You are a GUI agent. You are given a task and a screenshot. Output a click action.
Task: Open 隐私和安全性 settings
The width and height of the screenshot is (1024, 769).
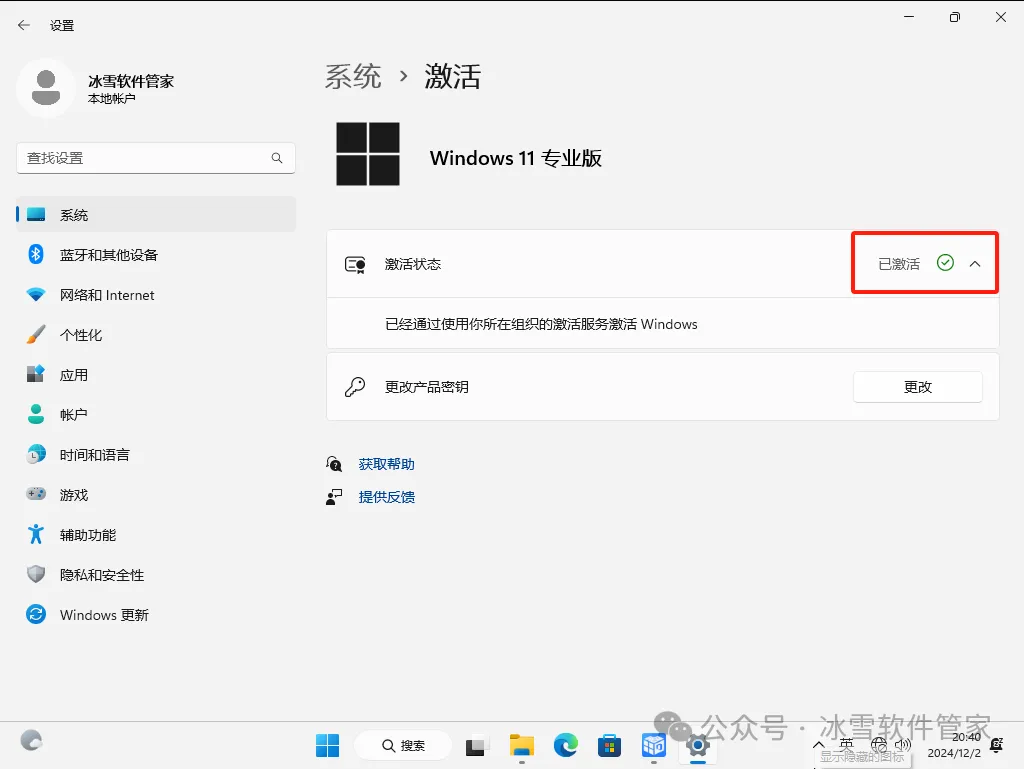155,575
